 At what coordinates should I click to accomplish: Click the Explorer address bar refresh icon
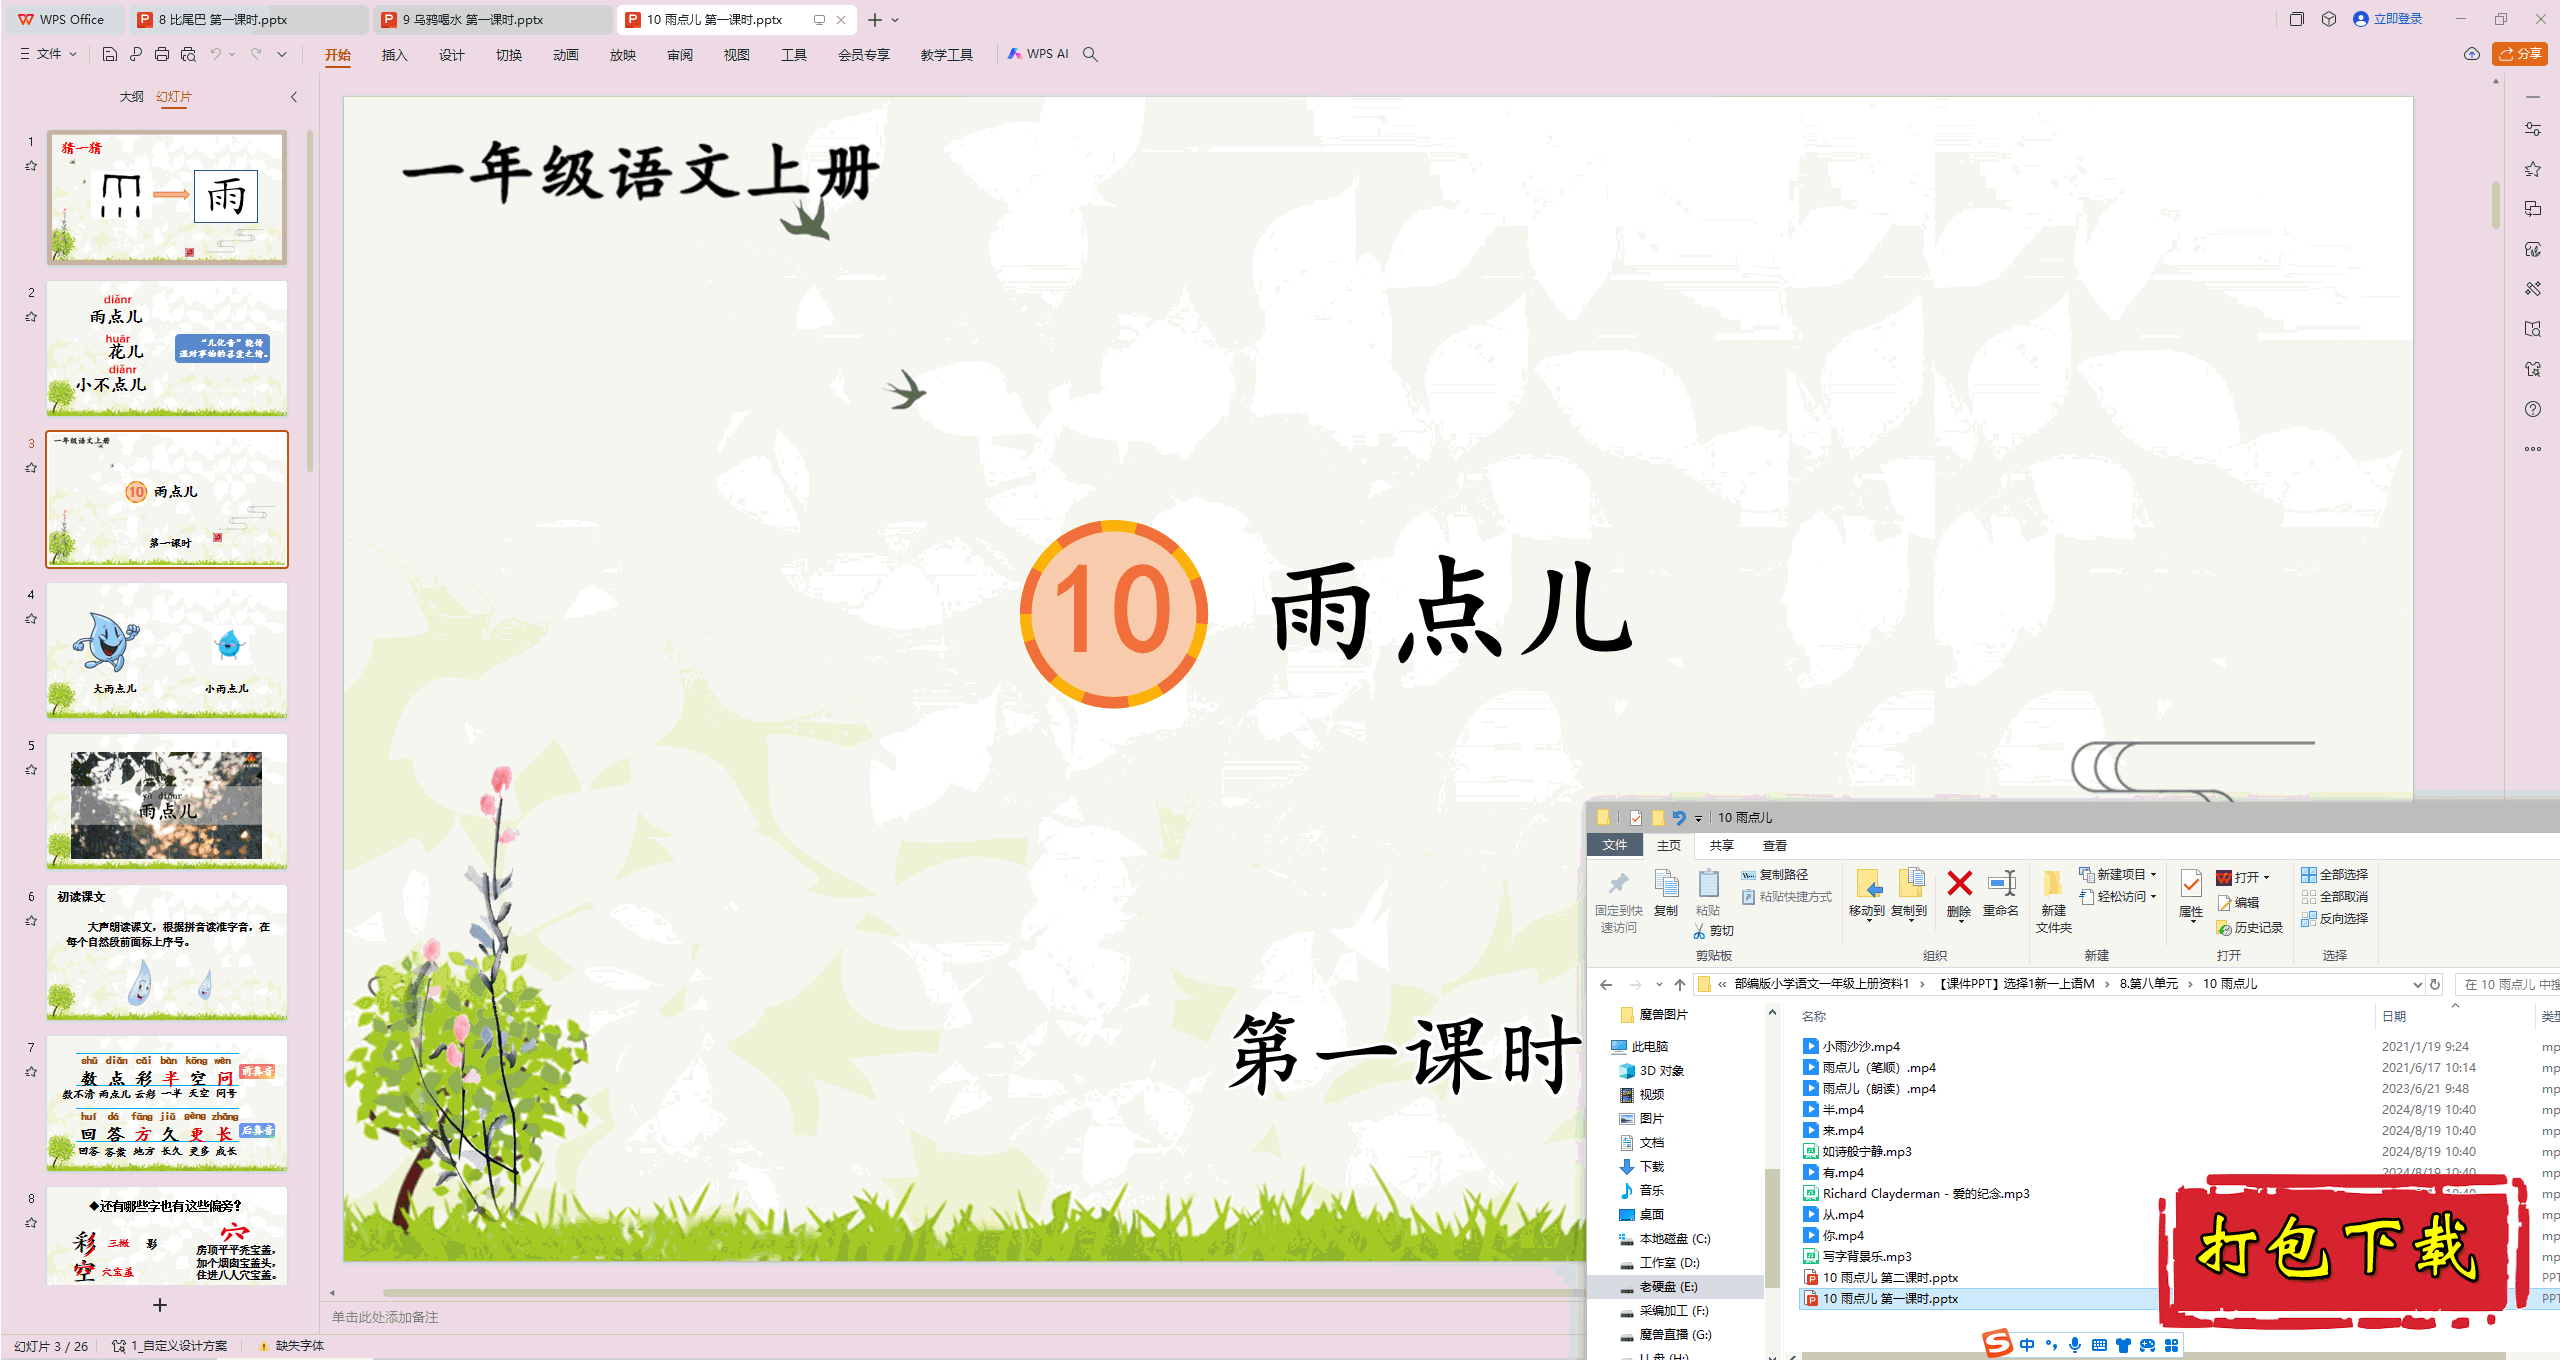click(x=2435, y=984)
